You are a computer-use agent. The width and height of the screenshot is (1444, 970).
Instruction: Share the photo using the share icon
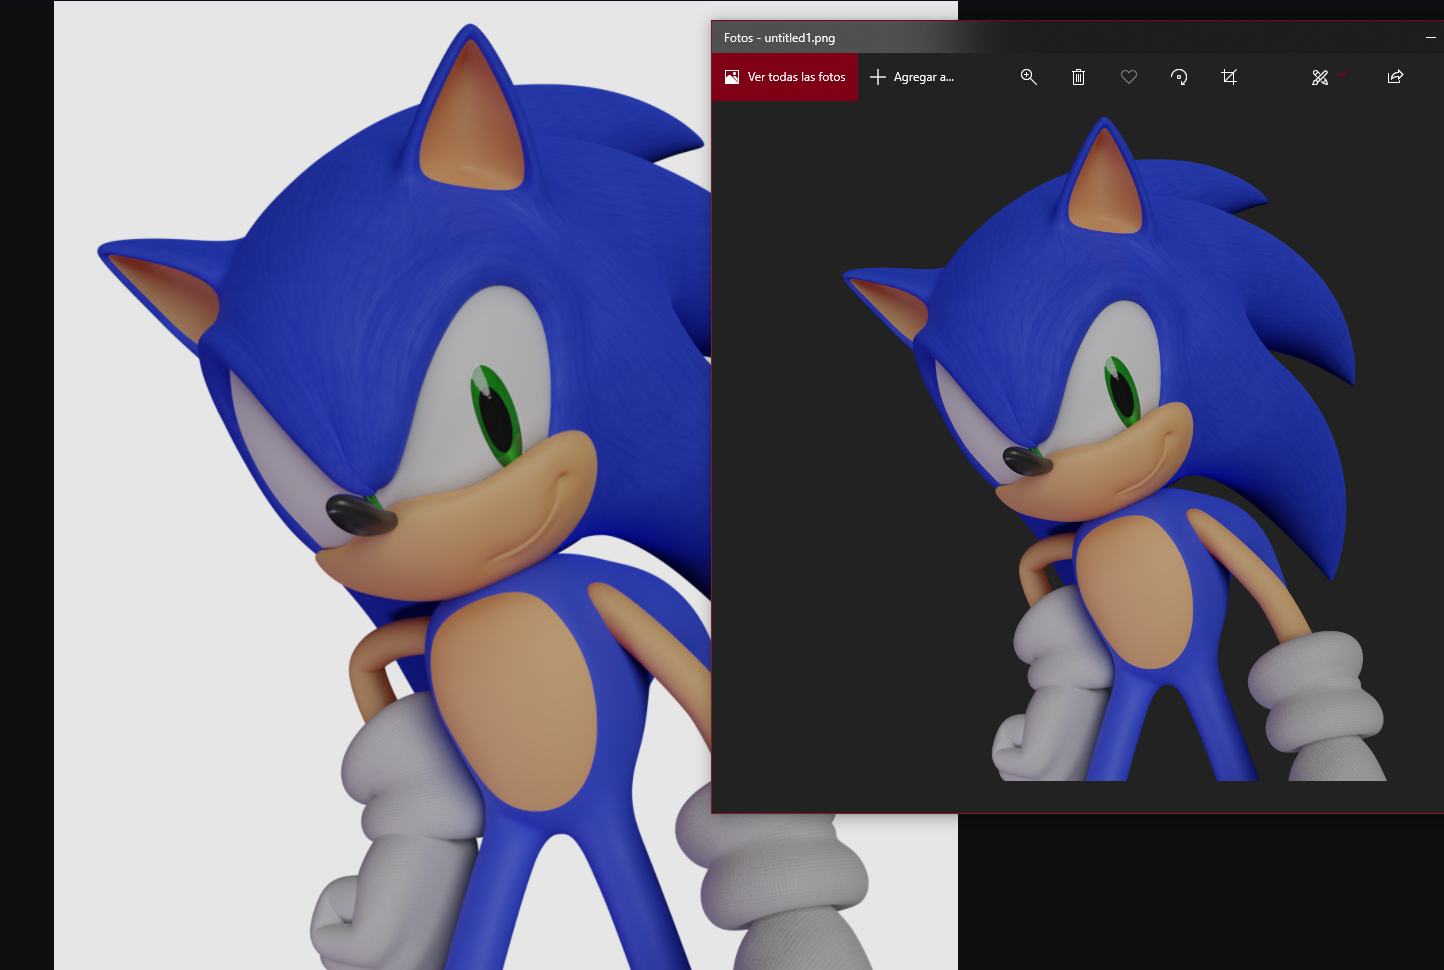(1395, 77)
